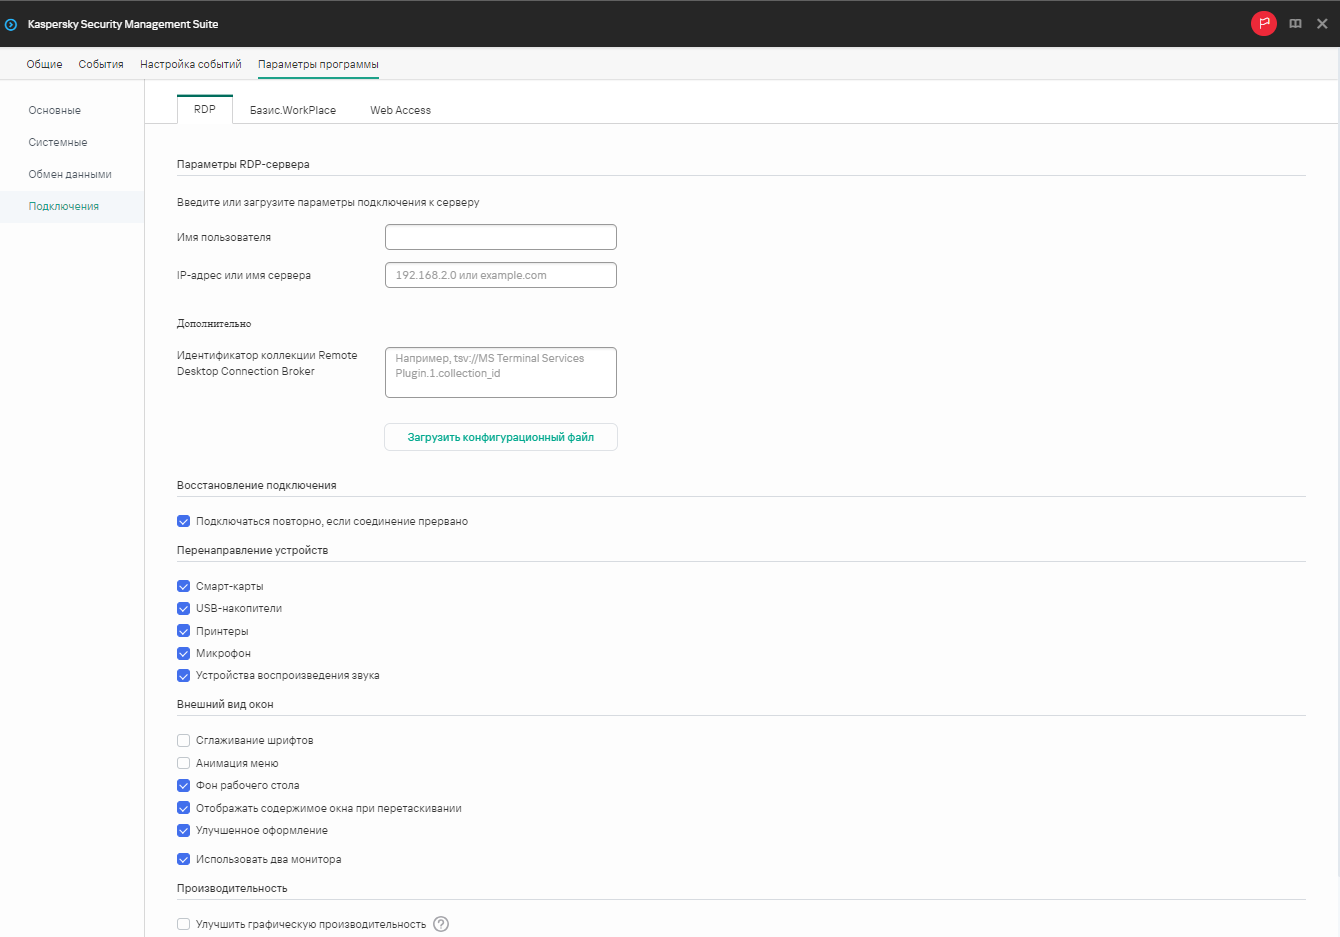Click the question mark next to graphics performance
This screenshot has width=1340, height=937.
[441, 924]
